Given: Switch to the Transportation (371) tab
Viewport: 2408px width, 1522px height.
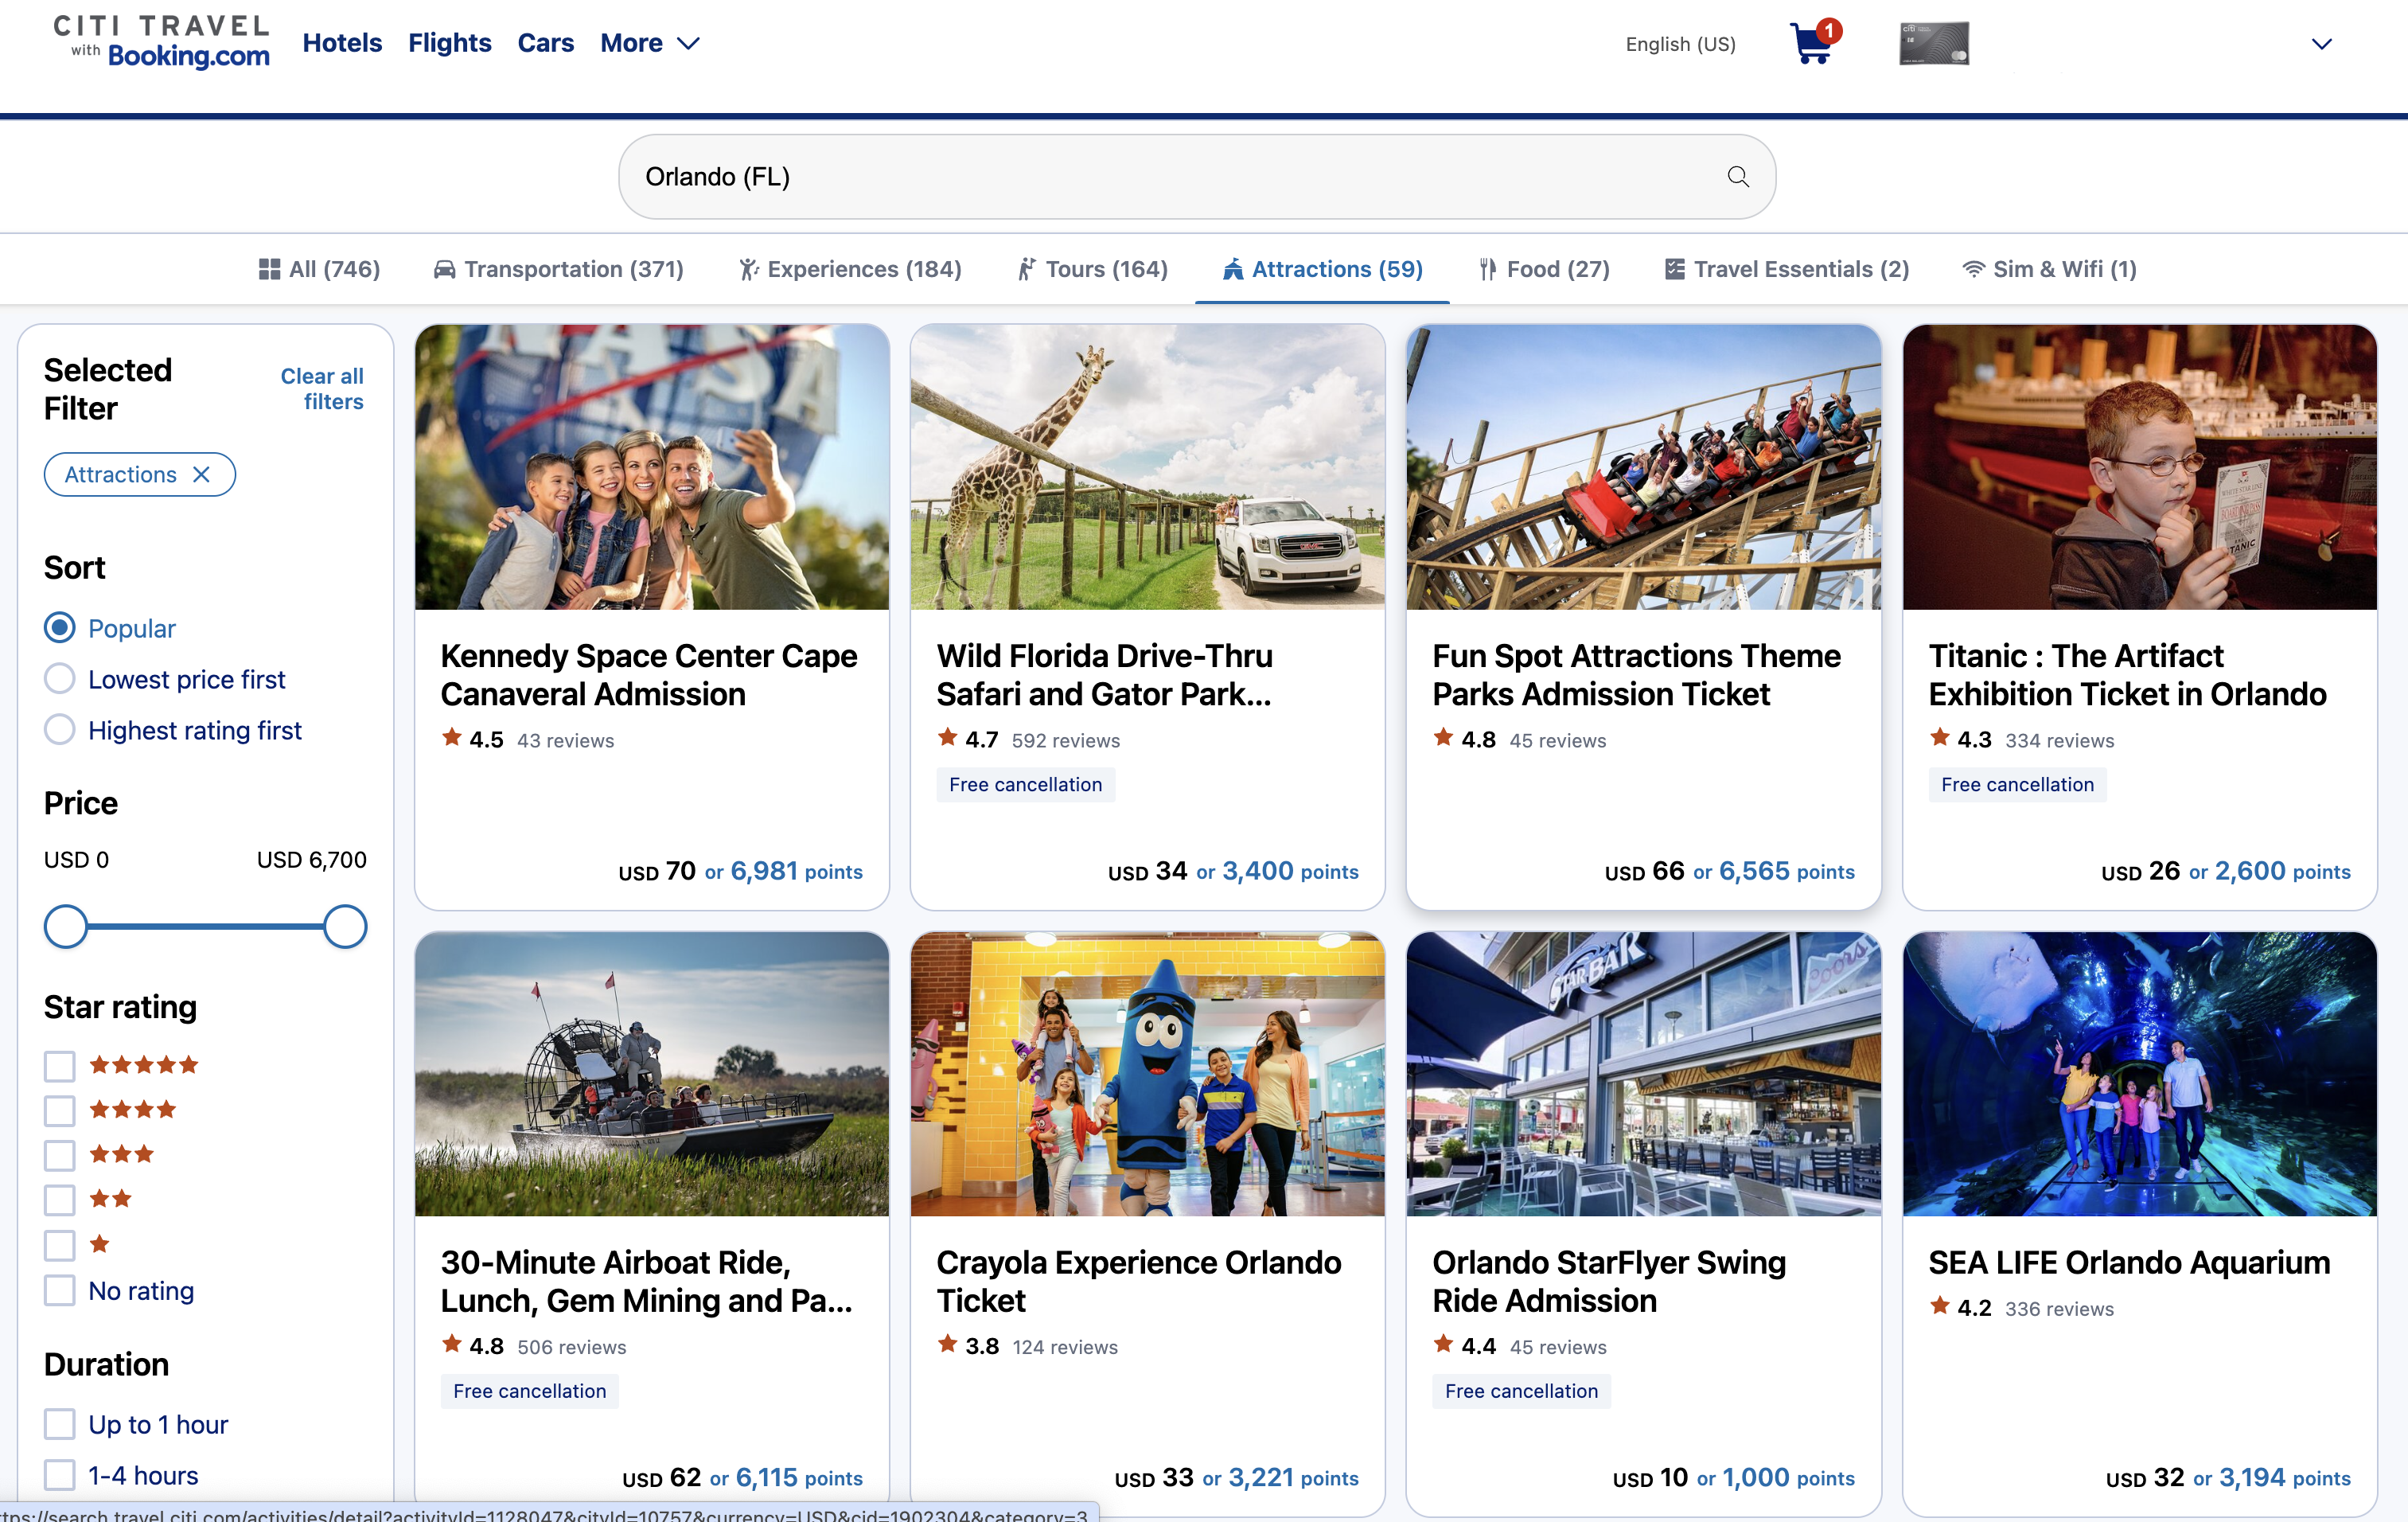Looking at the screenshot, I should click(558, 269).
